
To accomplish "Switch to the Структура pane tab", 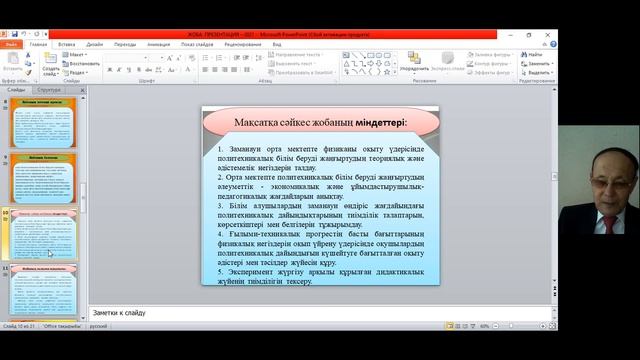I will 49,90.
